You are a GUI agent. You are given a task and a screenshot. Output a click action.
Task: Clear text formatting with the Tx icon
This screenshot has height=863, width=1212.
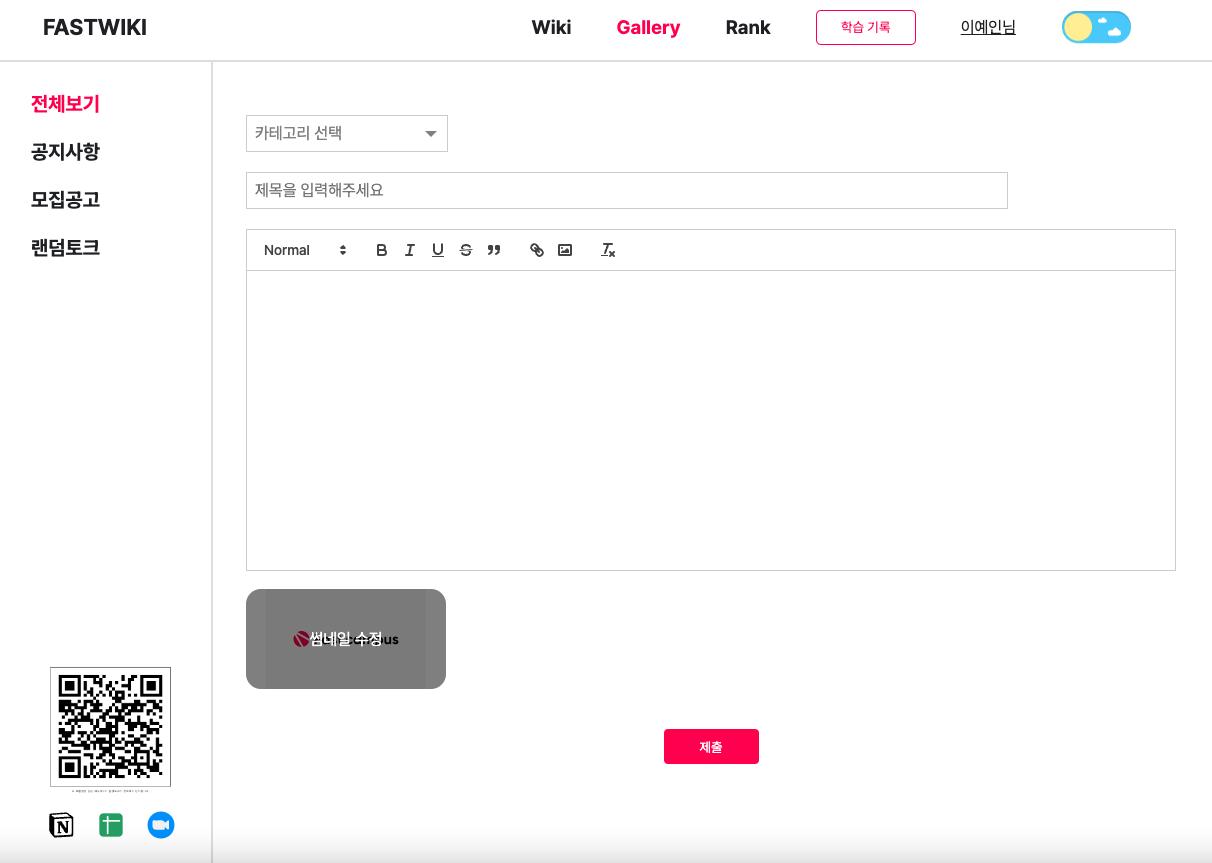(608, 250)
